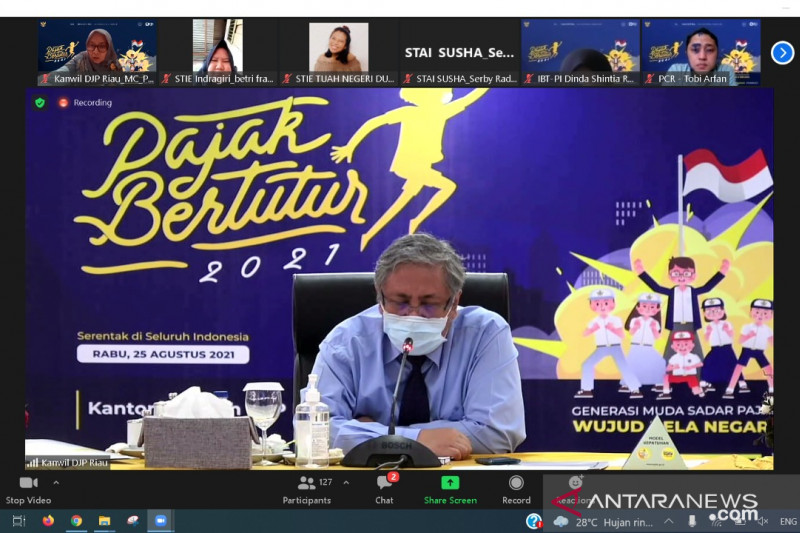800x533 pixels.
Task: Show hidden system tray icons
Action: pos(668,521)
